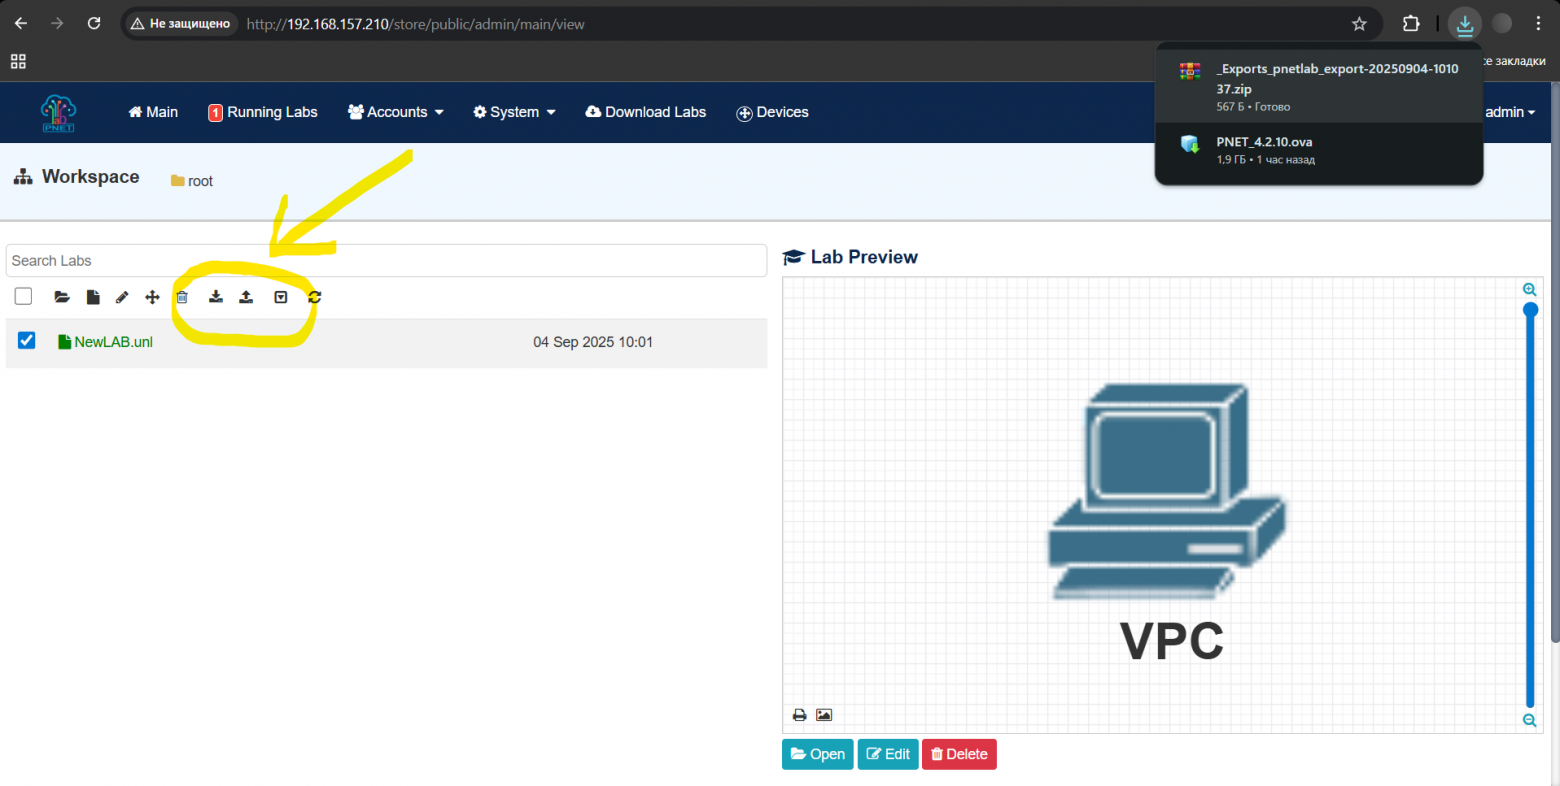Uncheck the NewLAB.unl checkbox
The height and width of the screenshot is (786, 1560).
point(27,341)
